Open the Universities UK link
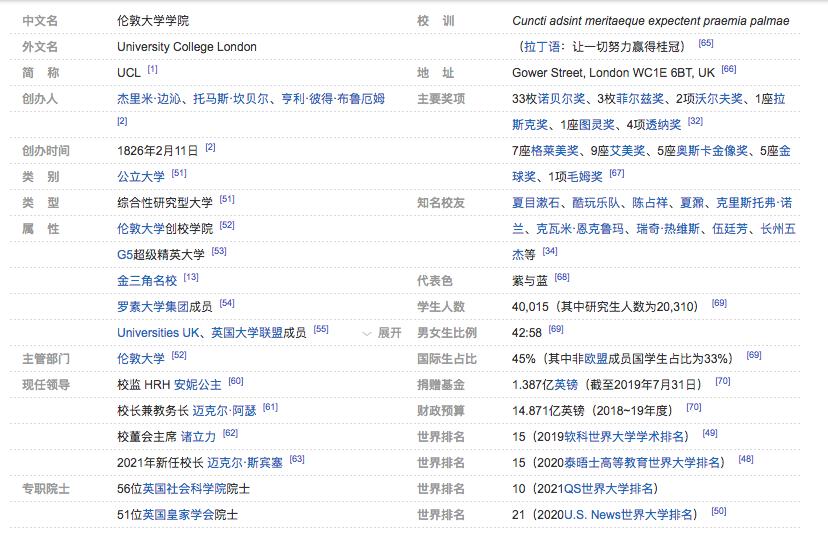828x534 pixels. coord(158,333)
